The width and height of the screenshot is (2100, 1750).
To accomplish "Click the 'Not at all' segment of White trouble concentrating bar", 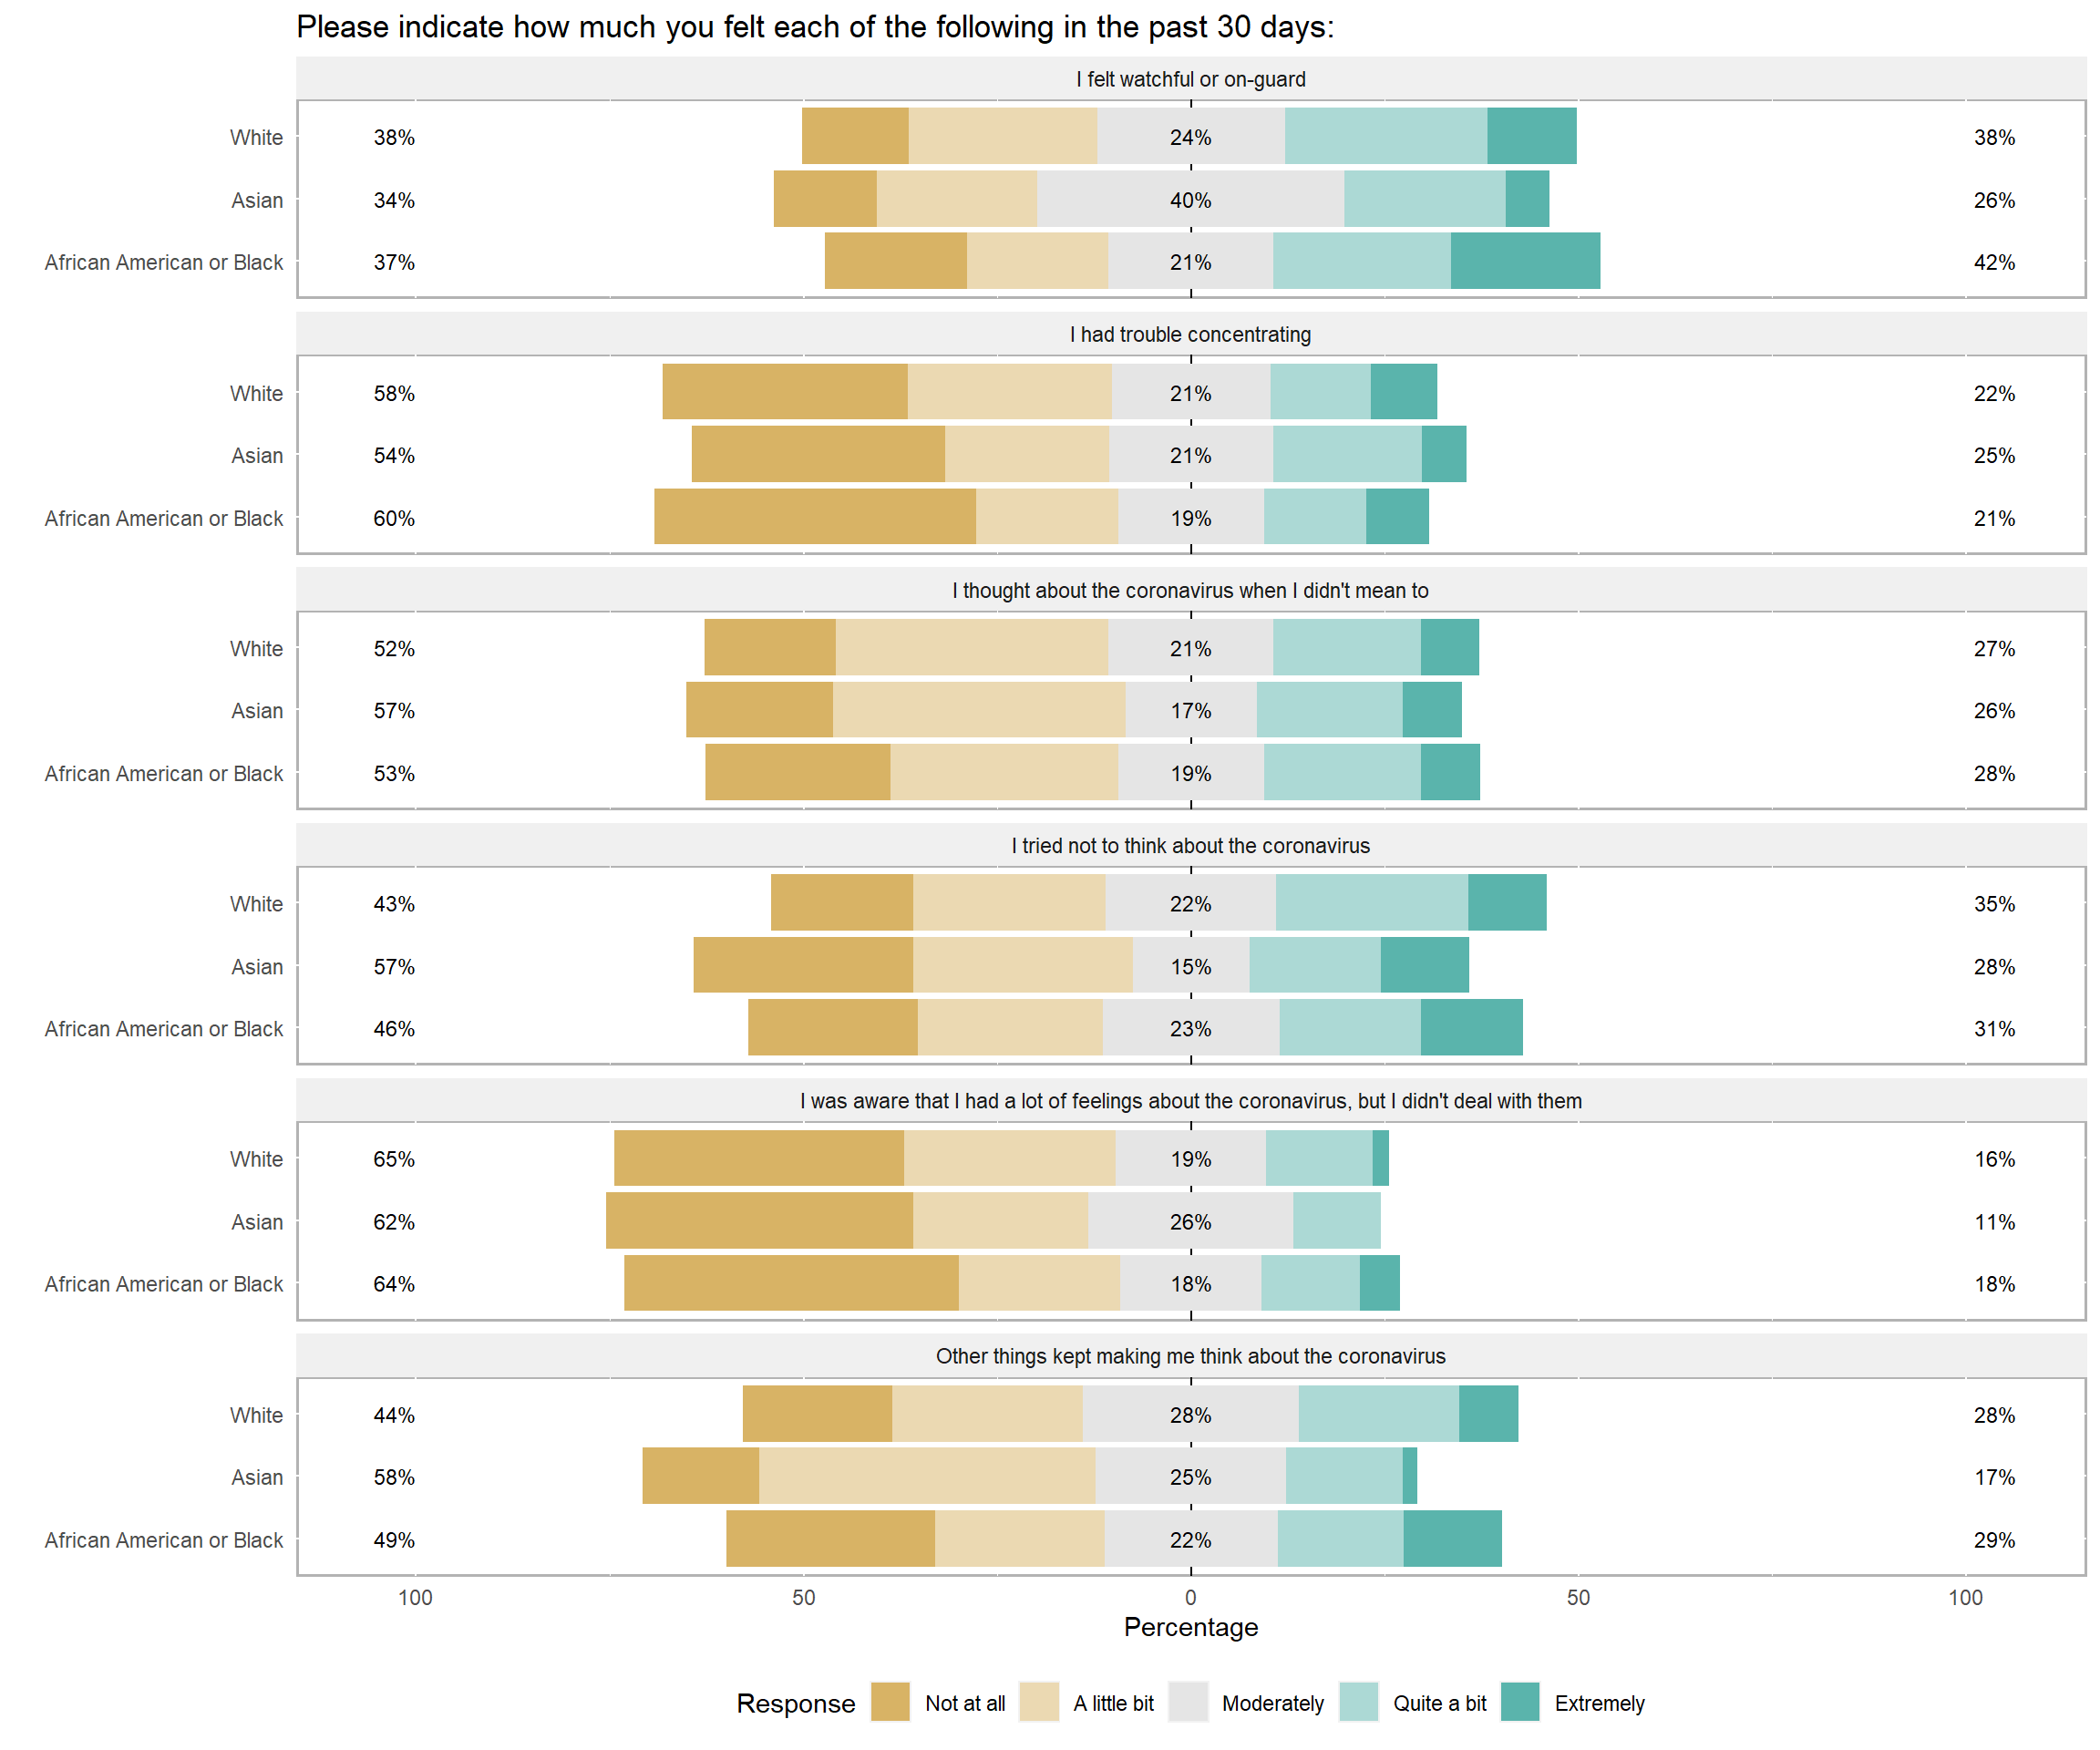I will tap(785, 392).
